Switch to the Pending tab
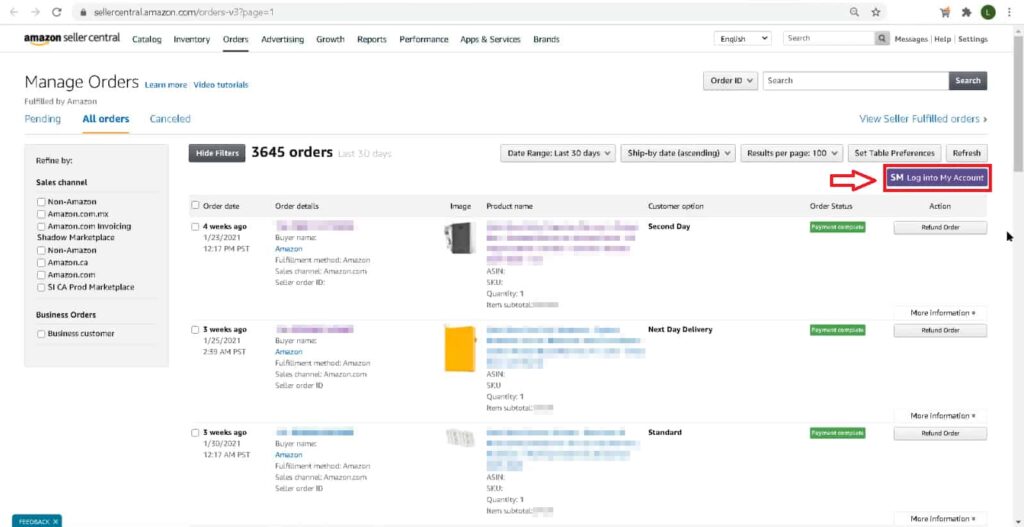This screenshot has width=1024, height=527. (x=42, y=119)
